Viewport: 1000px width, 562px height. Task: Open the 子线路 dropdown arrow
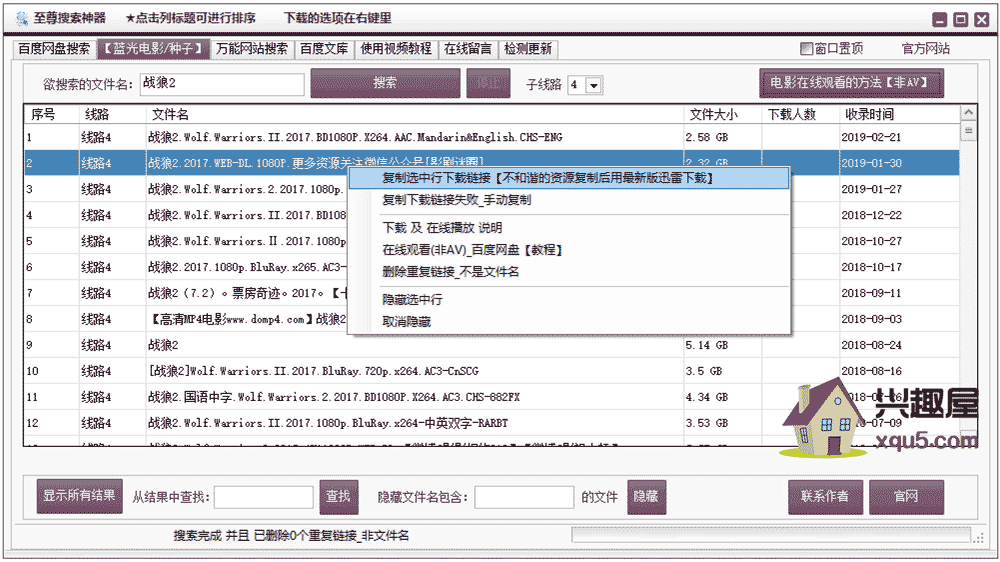coord(593,85)
